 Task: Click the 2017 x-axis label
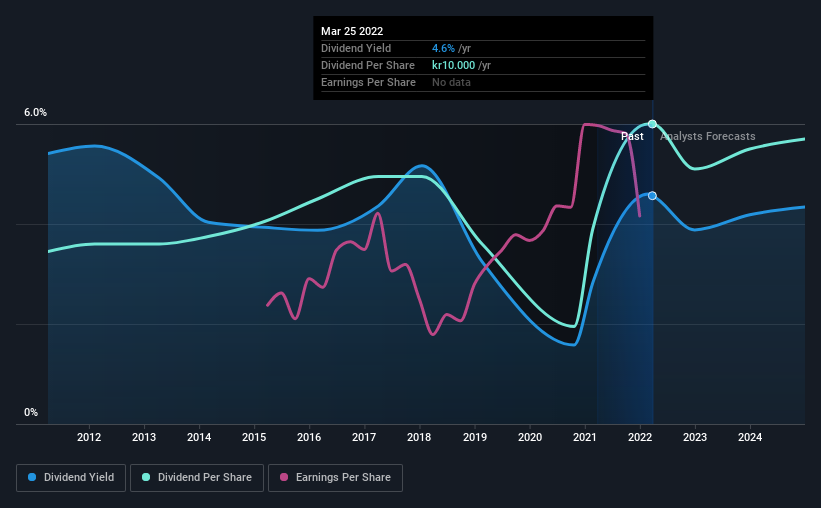coord(364,437)
